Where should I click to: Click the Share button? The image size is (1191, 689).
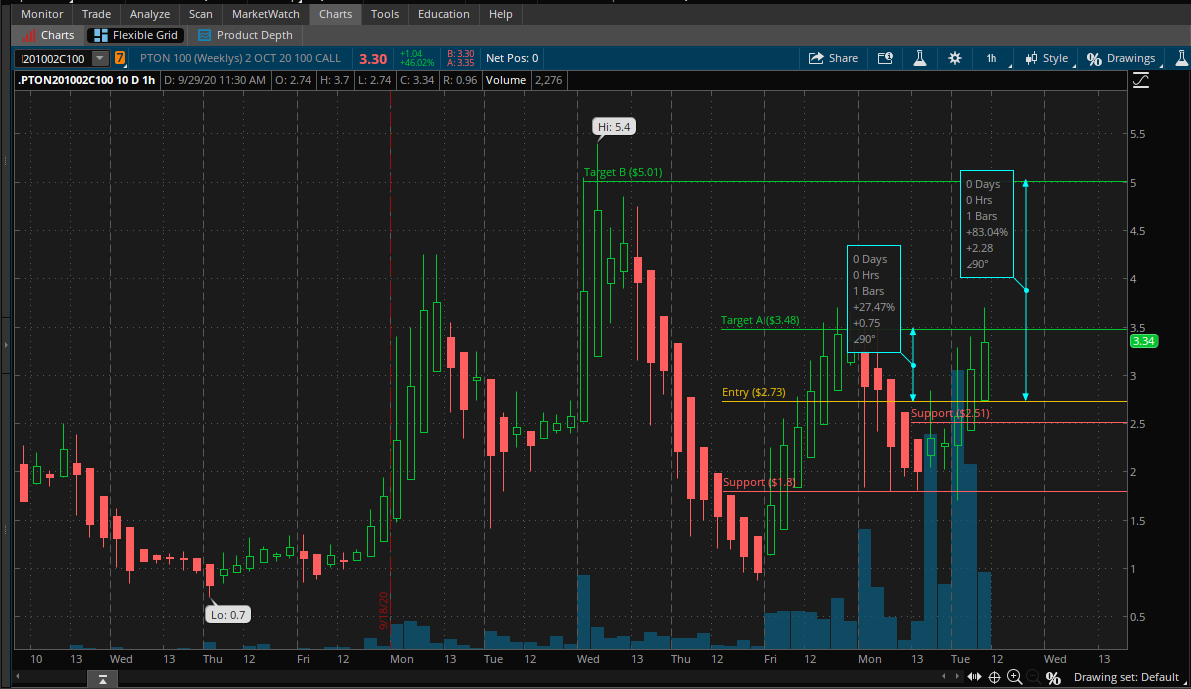[834, 58]
